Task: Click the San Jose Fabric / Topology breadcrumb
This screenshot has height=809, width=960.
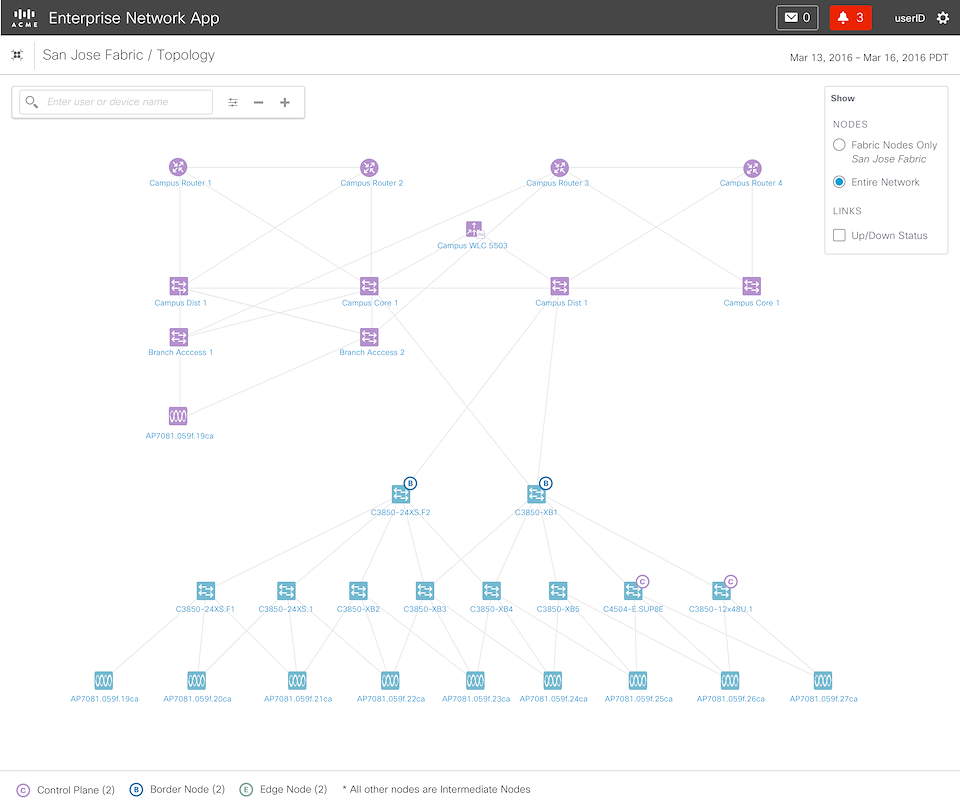Action: [x=128, y=55]
